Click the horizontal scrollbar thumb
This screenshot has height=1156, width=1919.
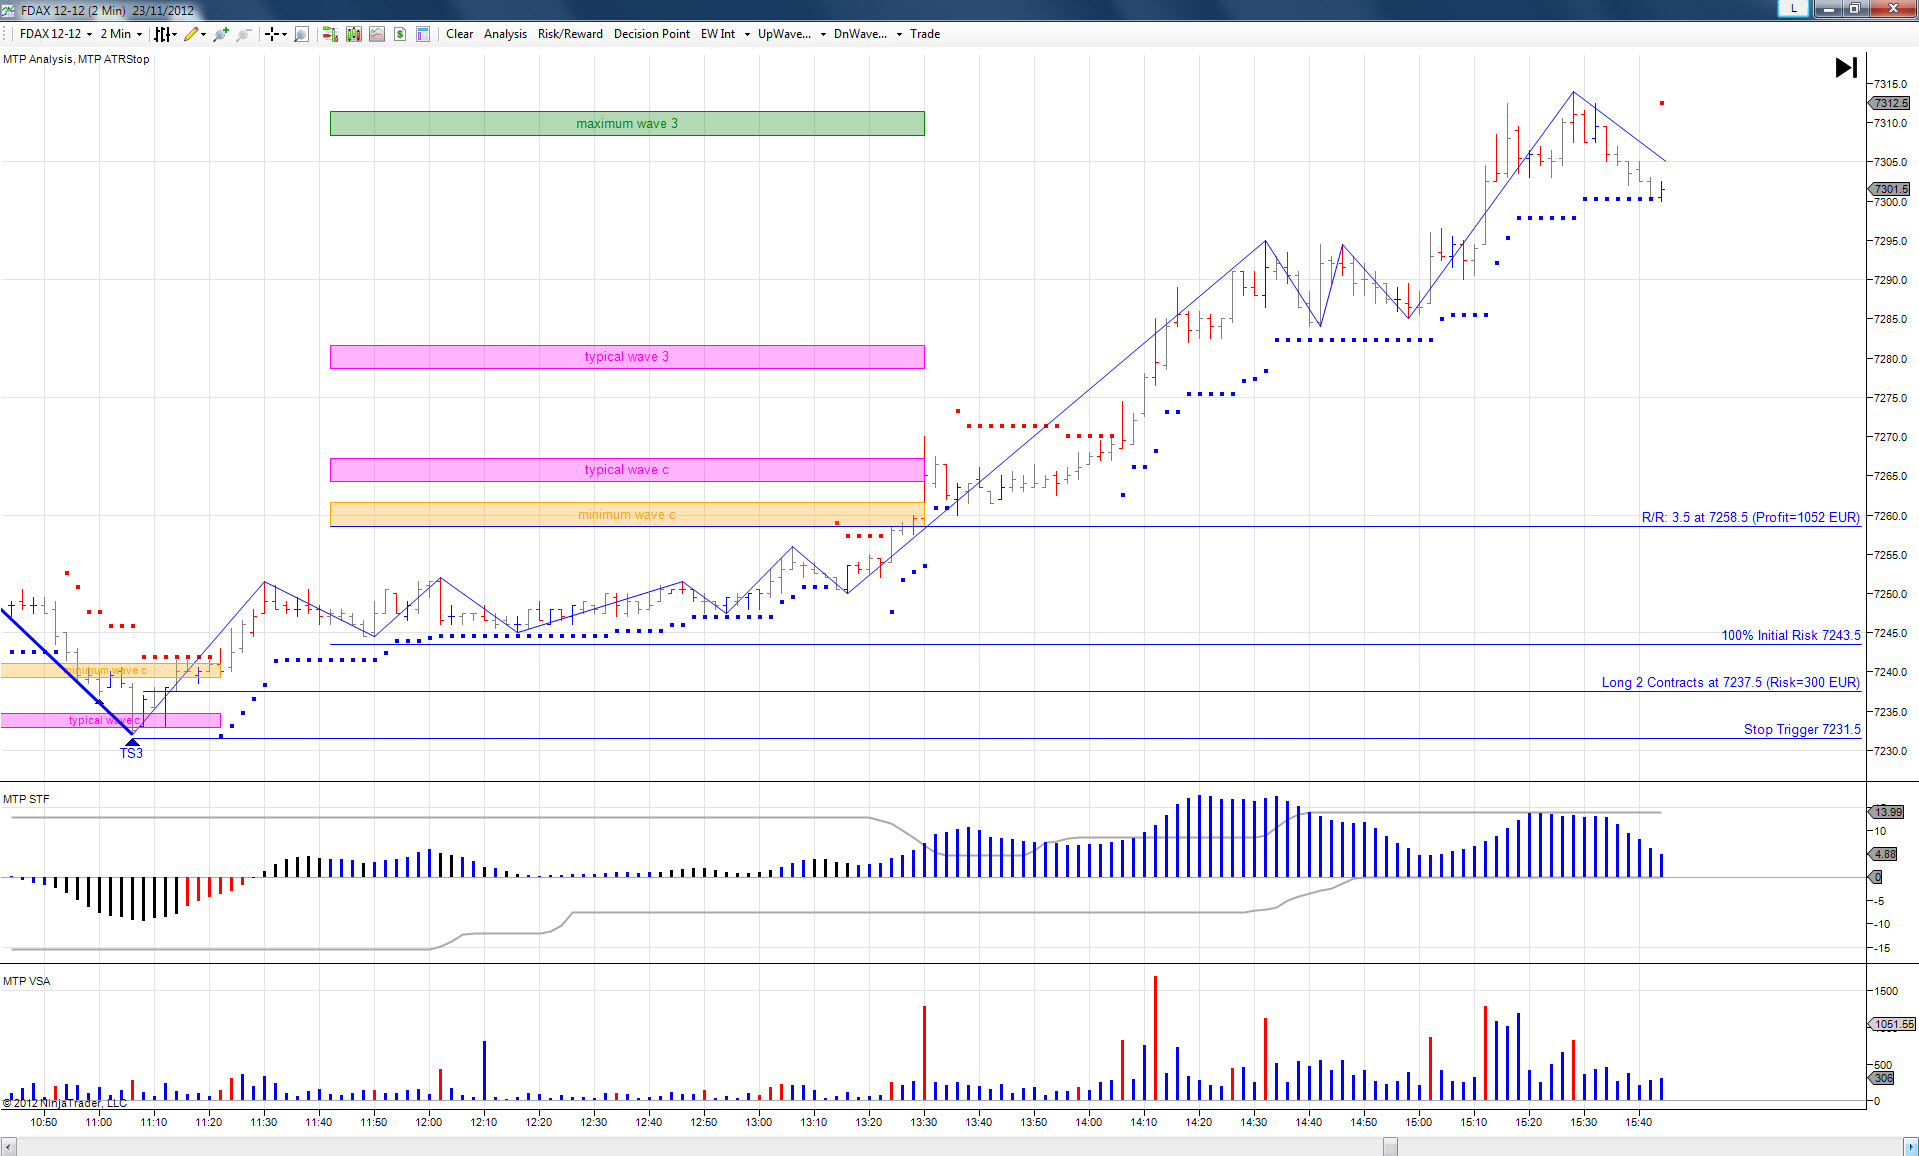click(1390, 1147)
